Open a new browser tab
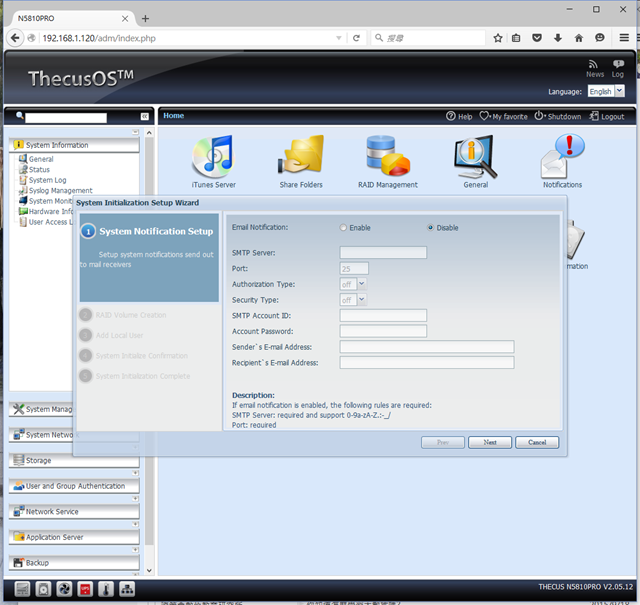The image size is (640, 605). tap(145, 18)
